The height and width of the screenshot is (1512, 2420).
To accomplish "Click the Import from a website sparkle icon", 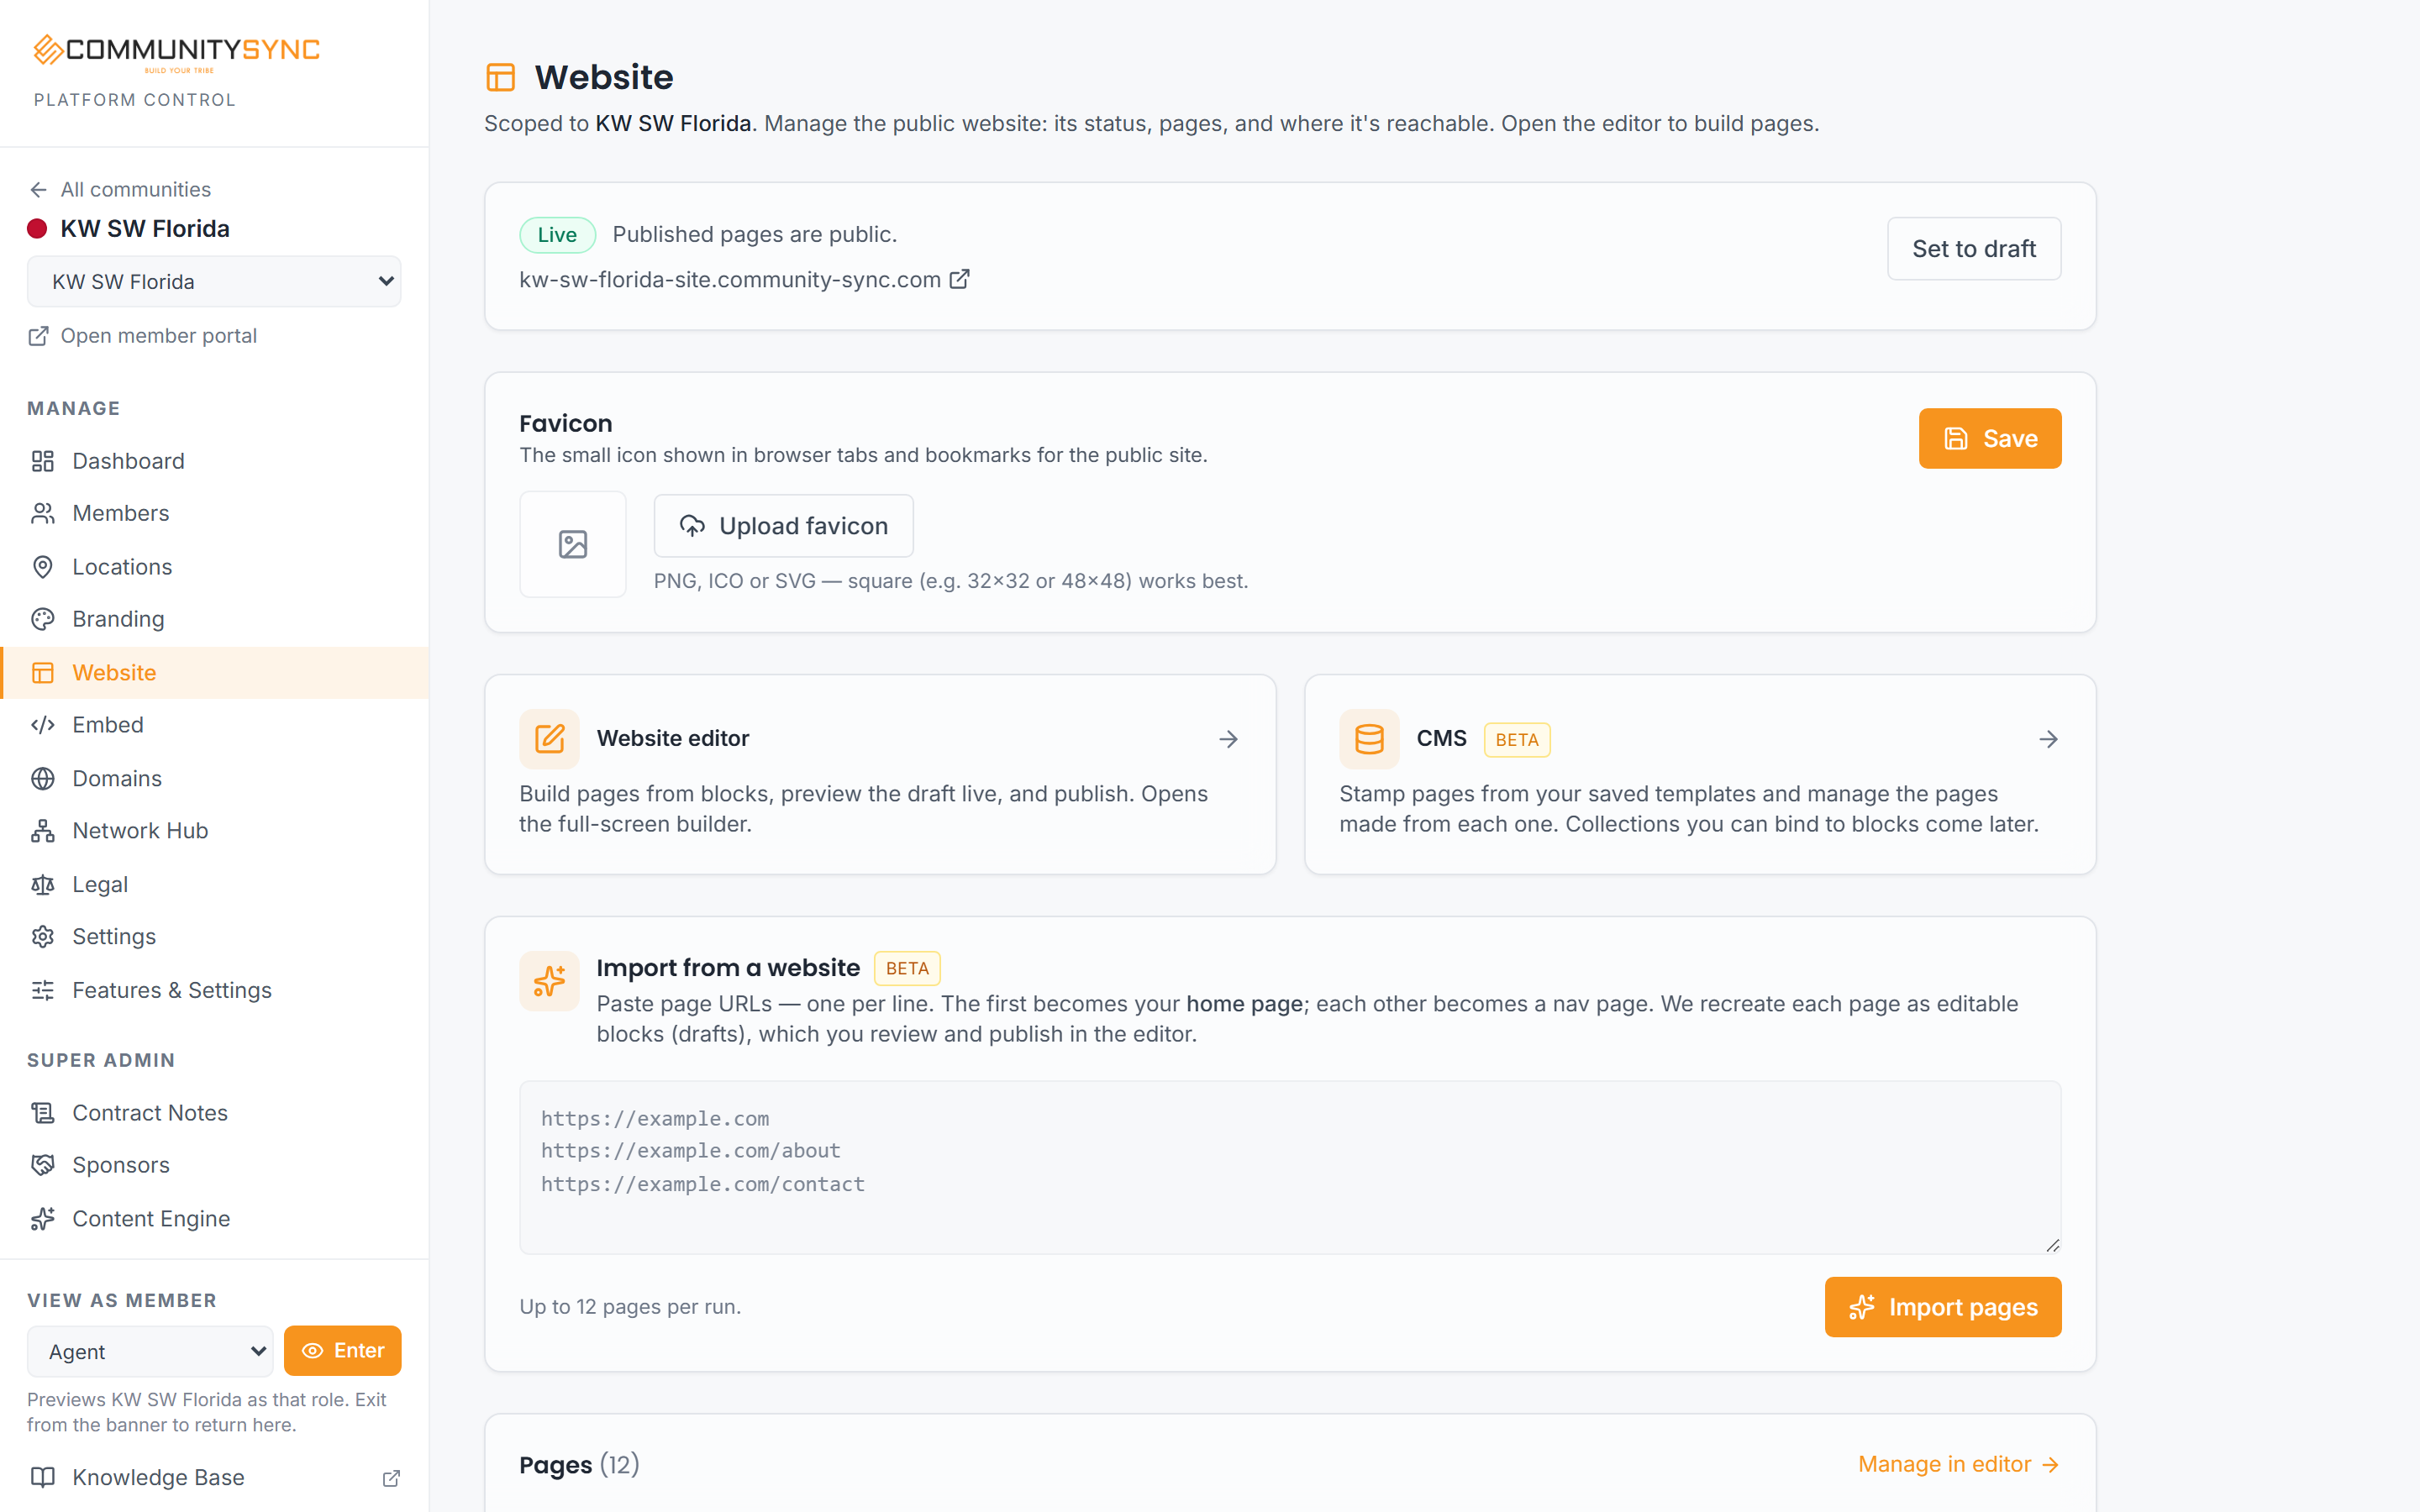I will tap(549, 981).
